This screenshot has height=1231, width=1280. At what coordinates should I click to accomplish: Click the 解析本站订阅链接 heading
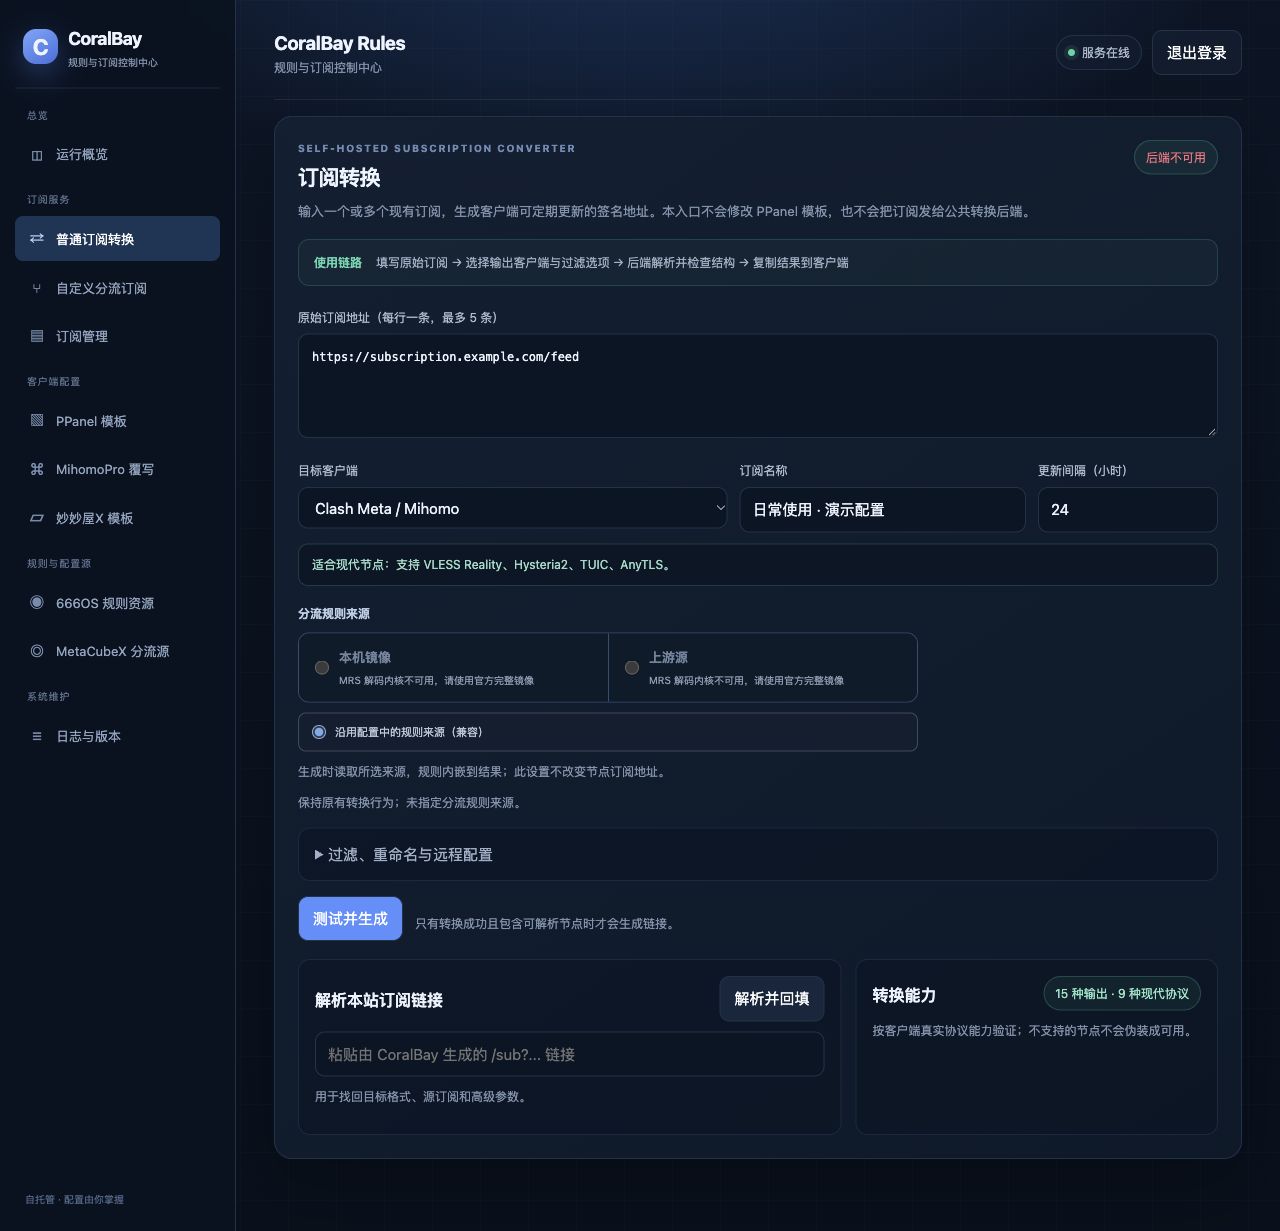pyautogui.click(x=379, y=1000)
